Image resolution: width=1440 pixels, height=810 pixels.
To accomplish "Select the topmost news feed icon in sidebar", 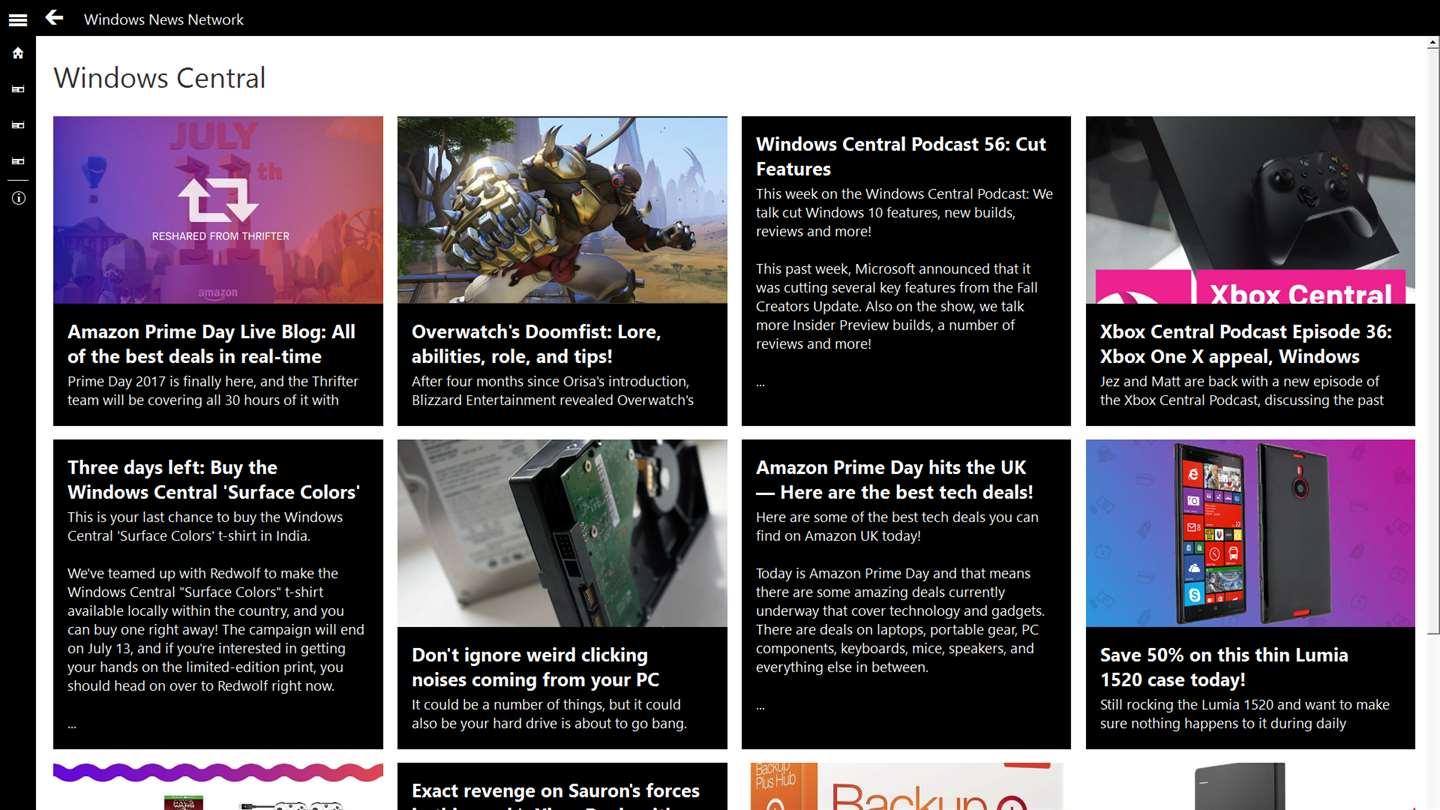I will [17, 89].
